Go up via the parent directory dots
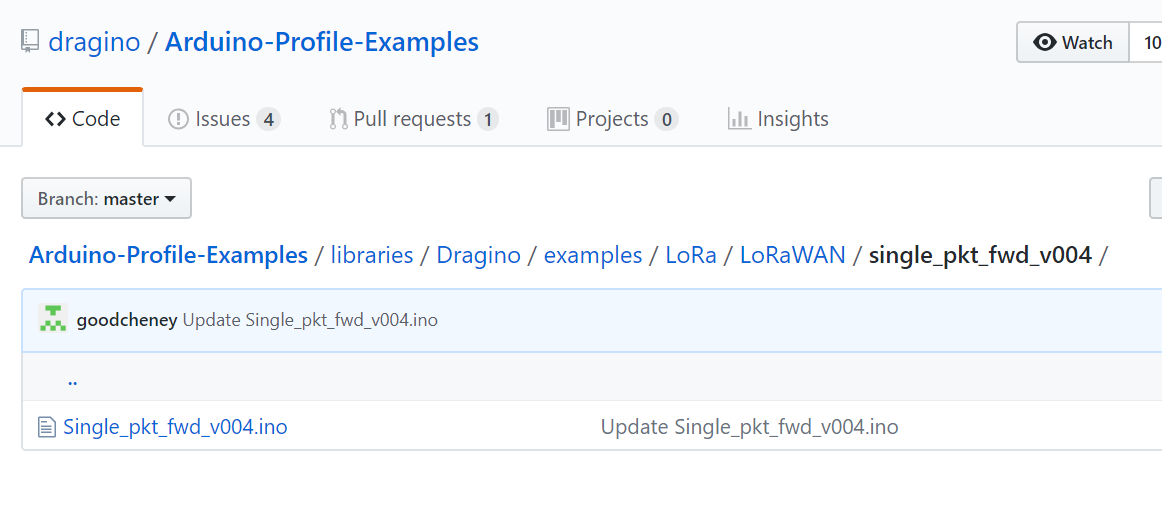Image resolution: width=1162 pixels, height=516 pixels. point(73,381)
